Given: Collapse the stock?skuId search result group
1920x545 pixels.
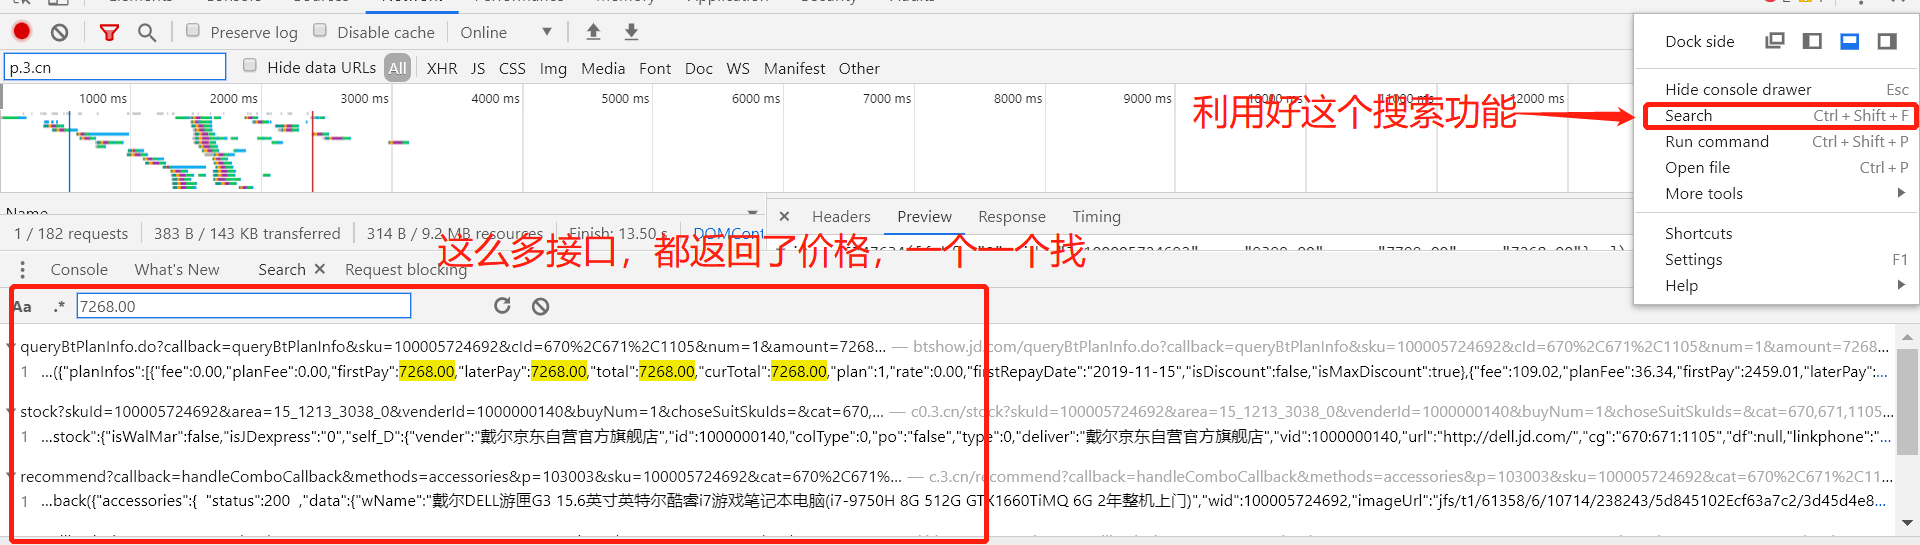Looking at the screenshot, I should tap(10, 412).
